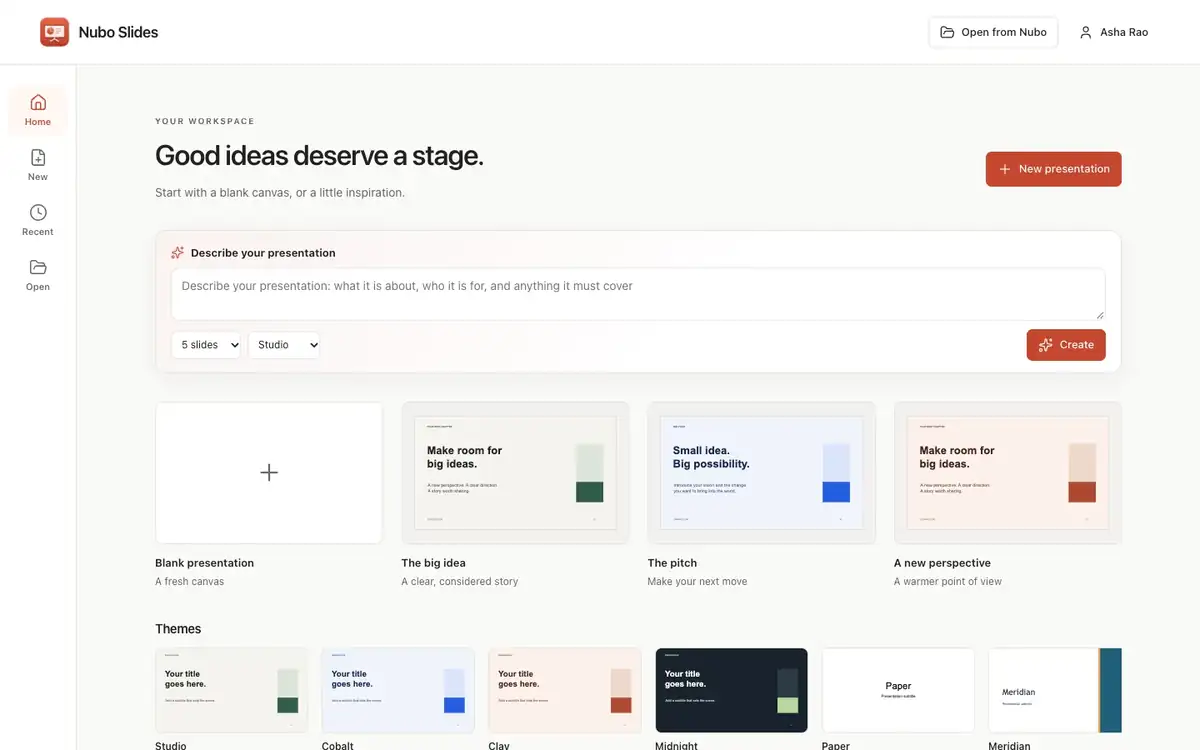Click Open from Nubo button
The image size is (1200, 750).
tap(993, 32)
